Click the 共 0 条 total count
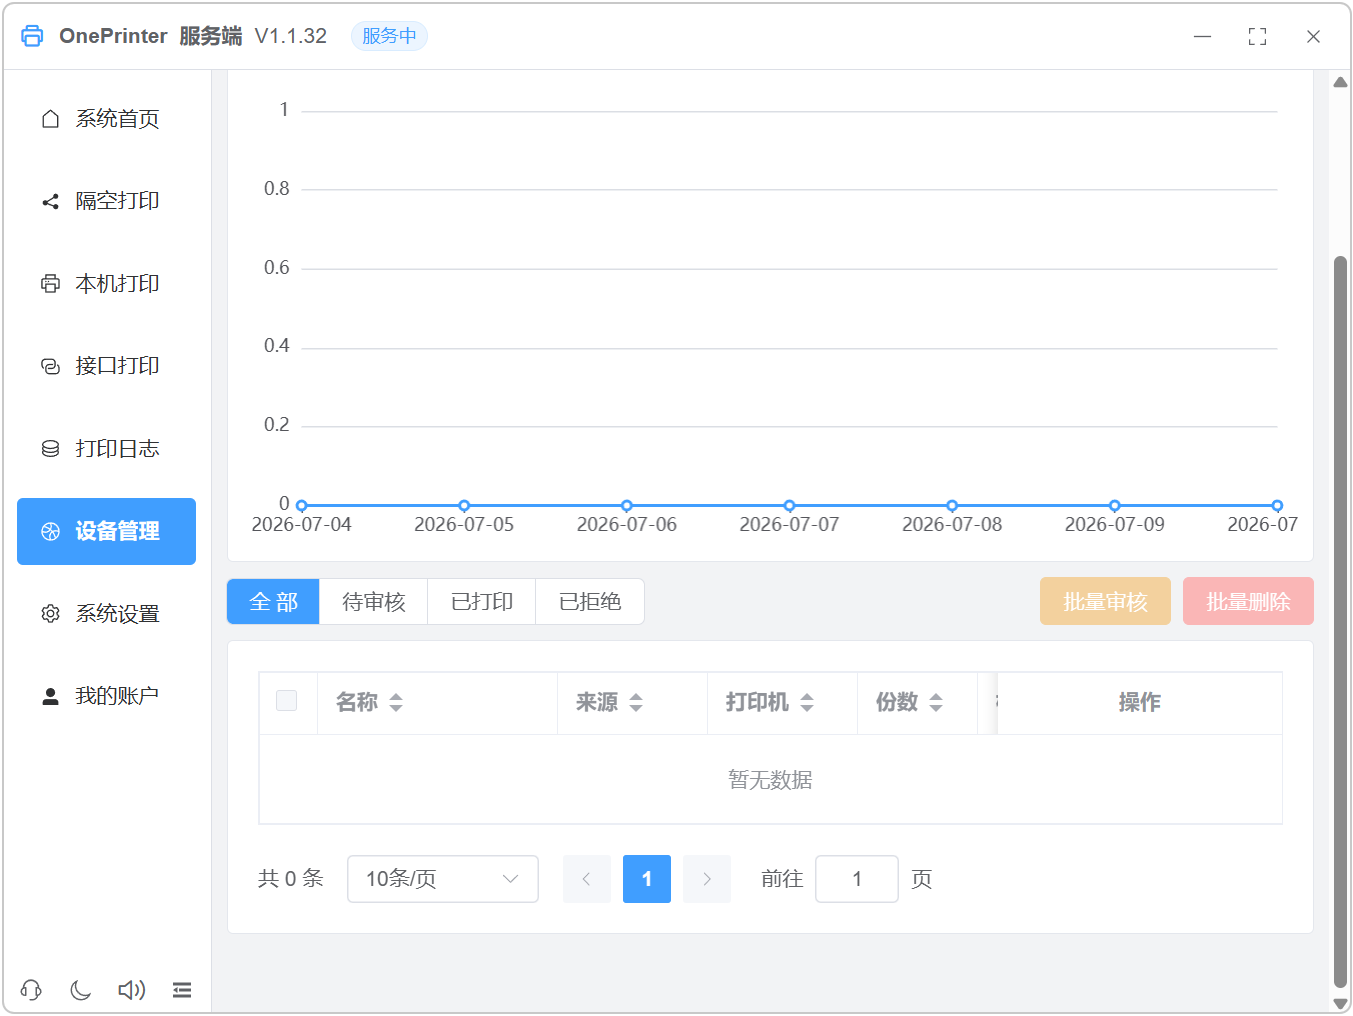The height and width of the screenshot is (1016, 1353). coord(291,879)
